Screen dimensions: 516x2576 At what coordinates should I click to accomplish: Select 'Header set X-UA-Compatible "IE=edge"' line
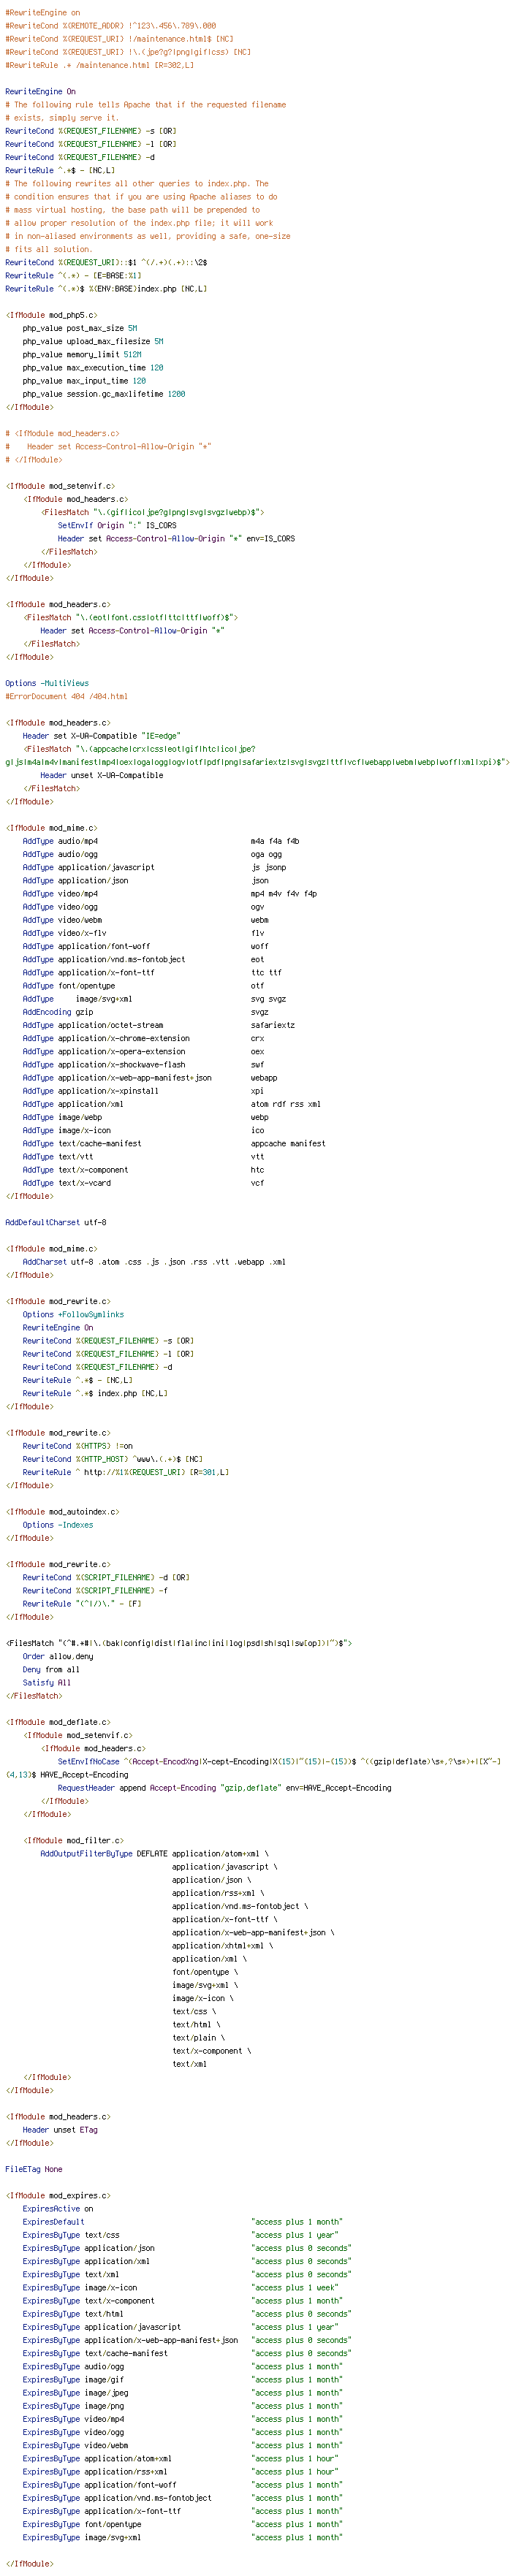coord(102,736)
